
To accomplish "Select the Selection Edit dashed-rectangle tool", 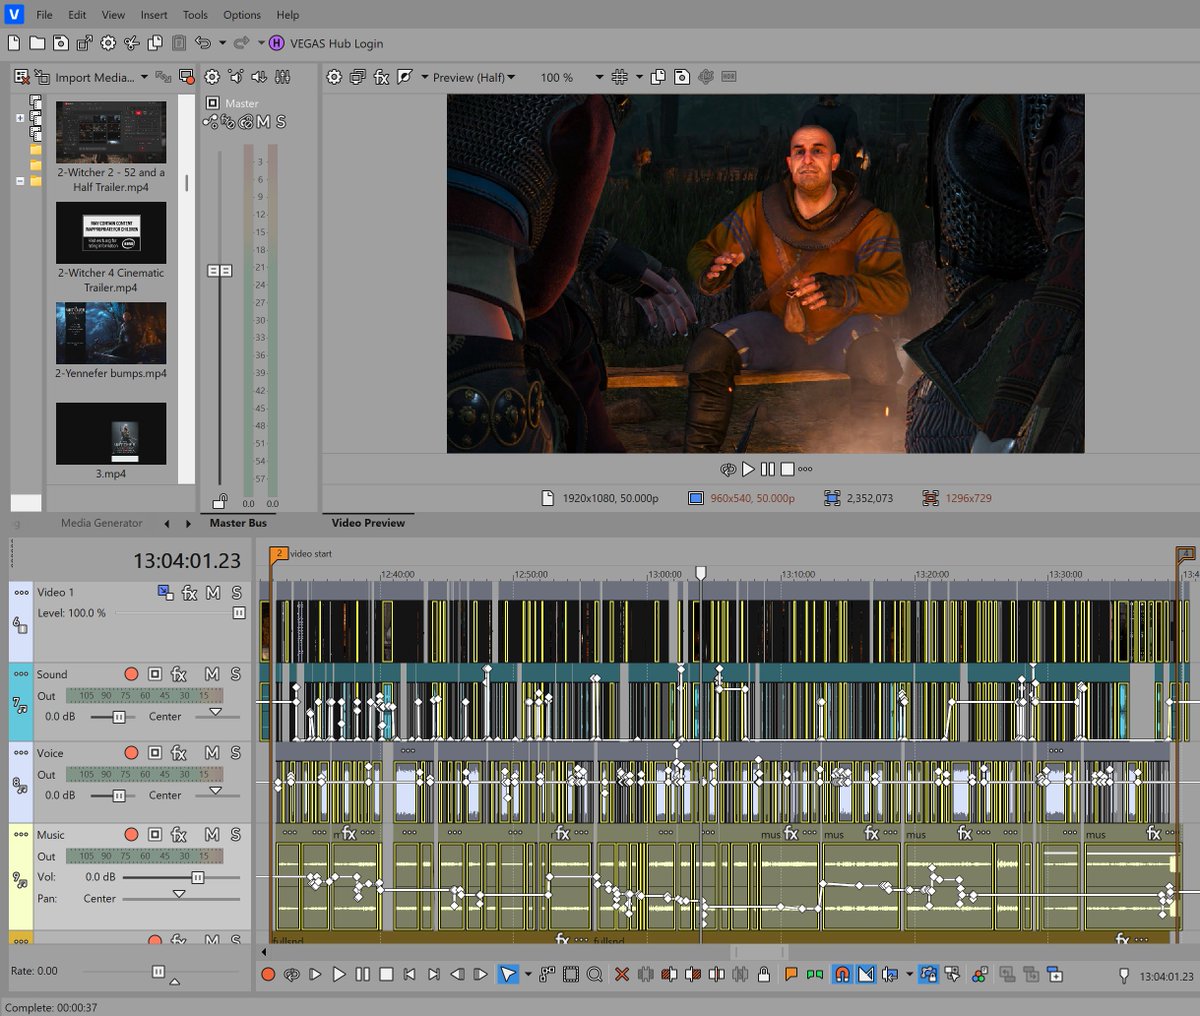I will 571,974.
